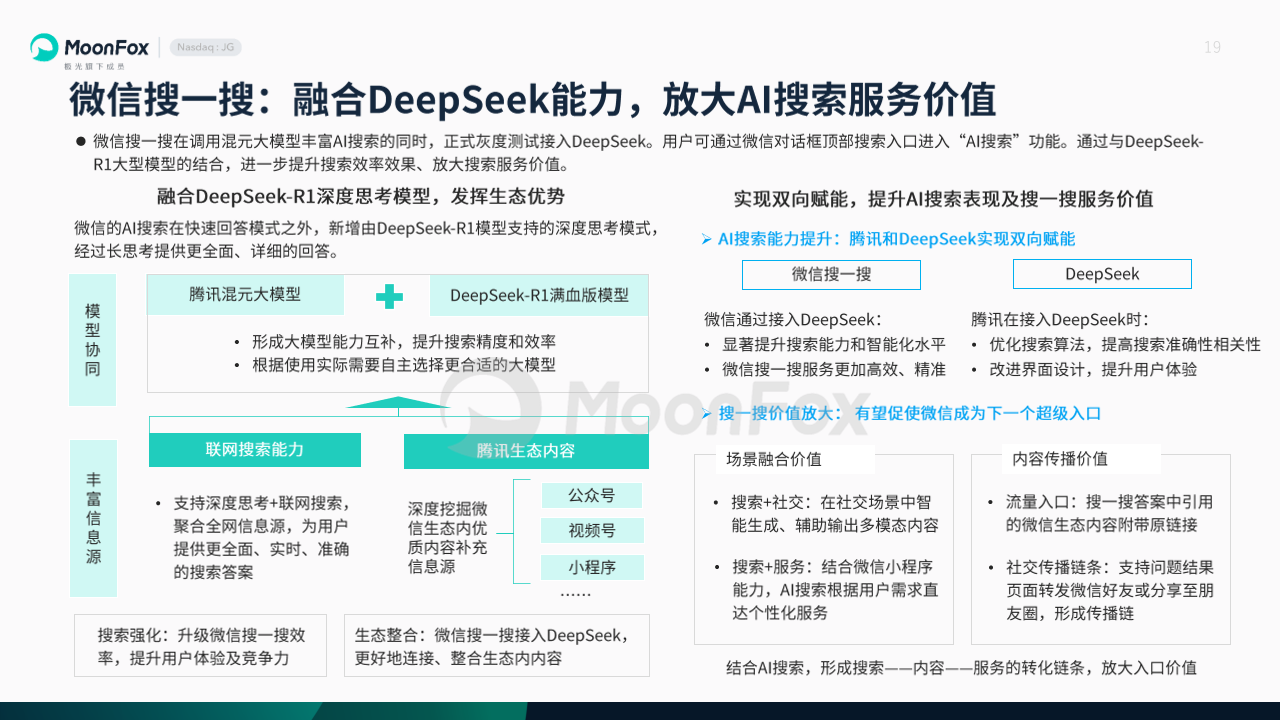
Task: Select the DeepSeek-R1满血版模型 box
Action: point(539,295)
